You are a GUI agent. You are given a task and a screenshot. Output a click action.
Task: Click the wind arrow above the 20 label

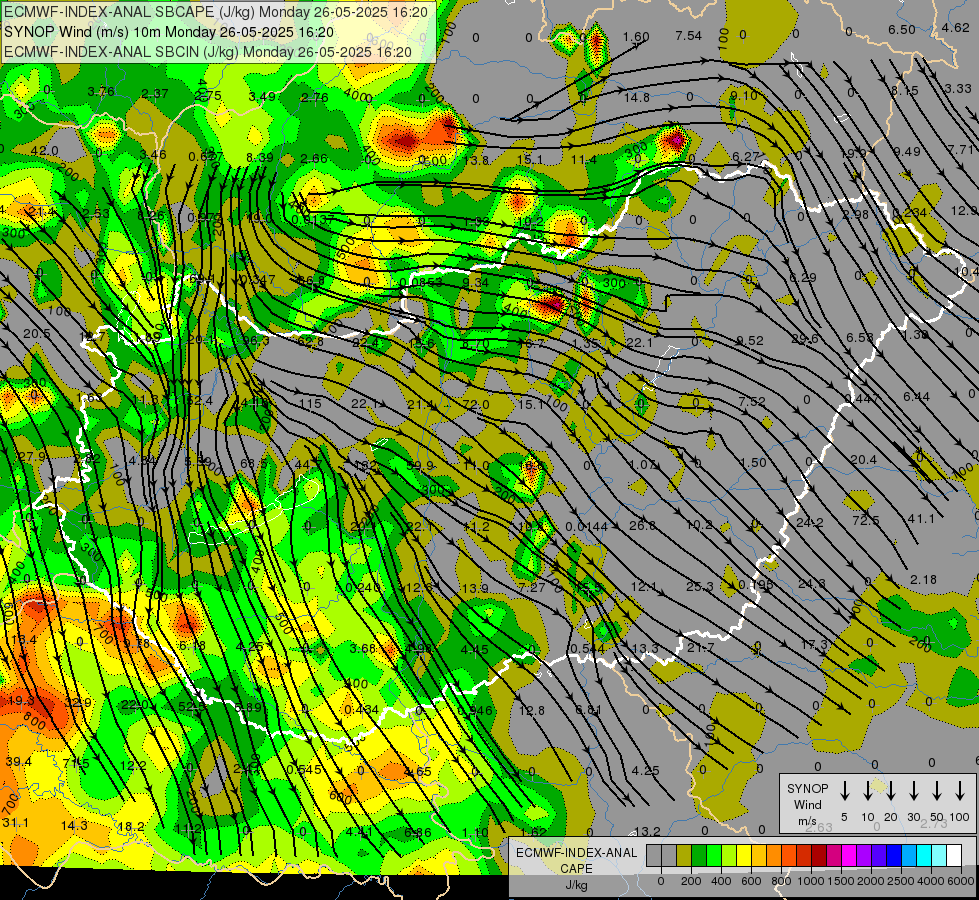[x=890, y=791]
